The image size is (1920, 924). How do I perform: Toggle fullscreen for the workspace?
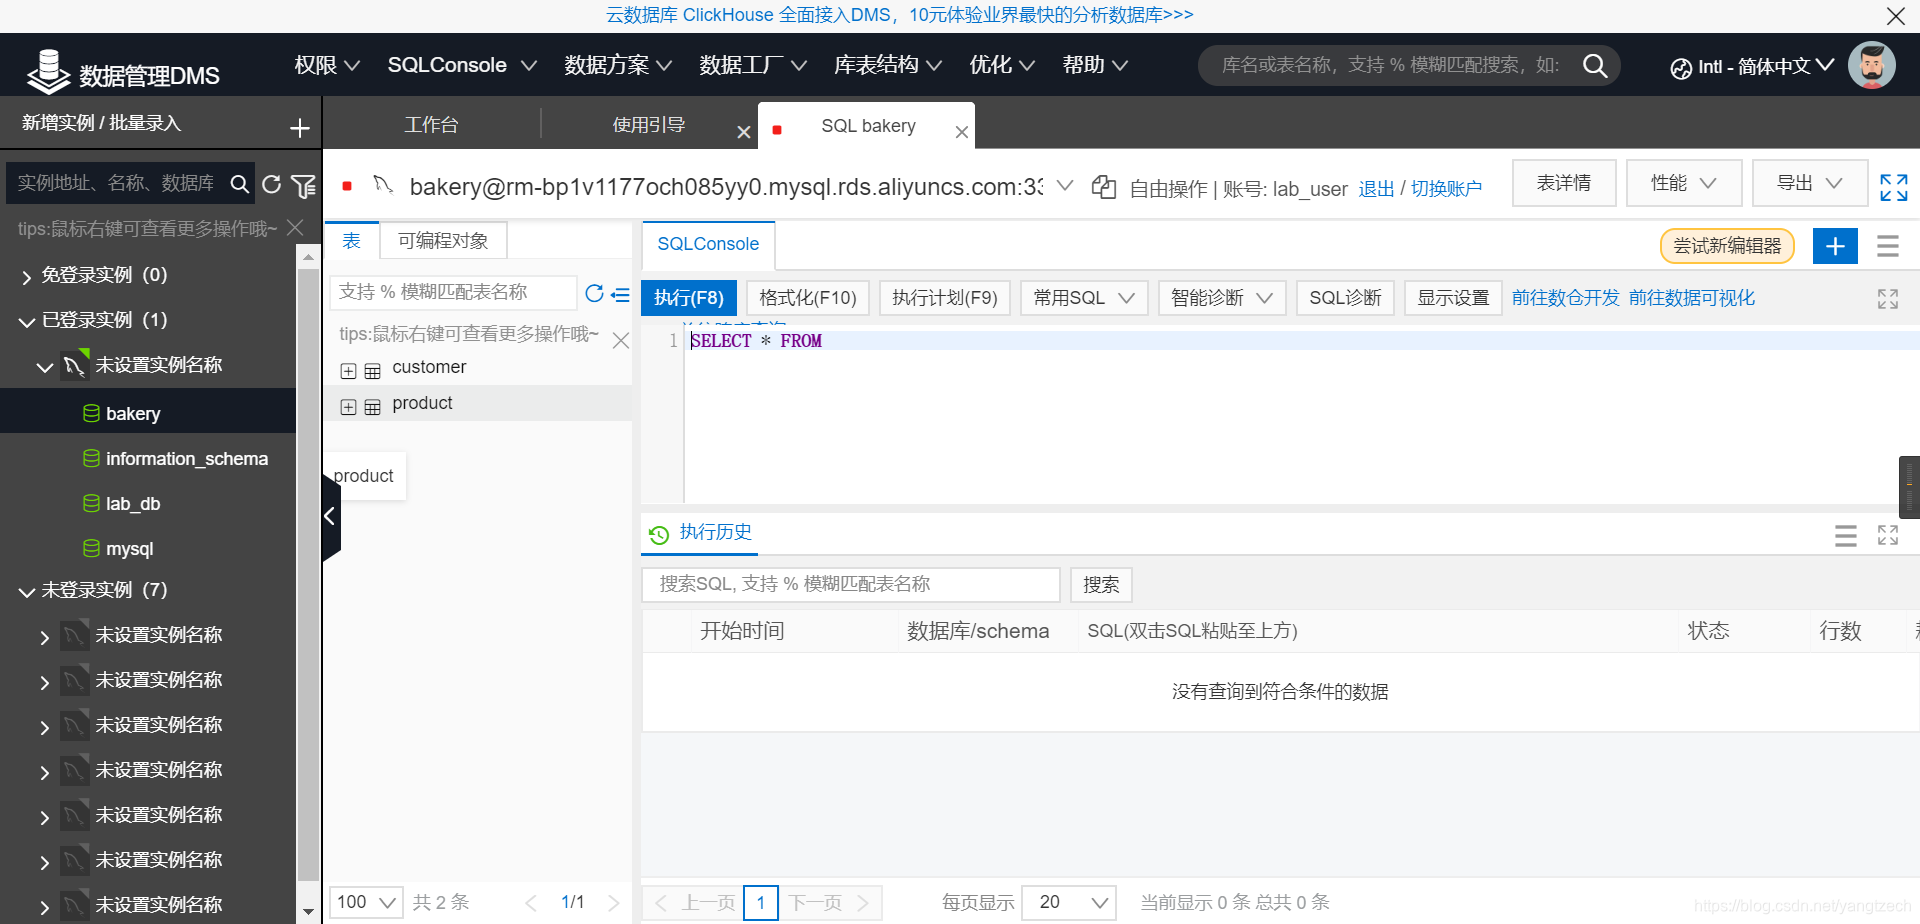(1893, 187)
